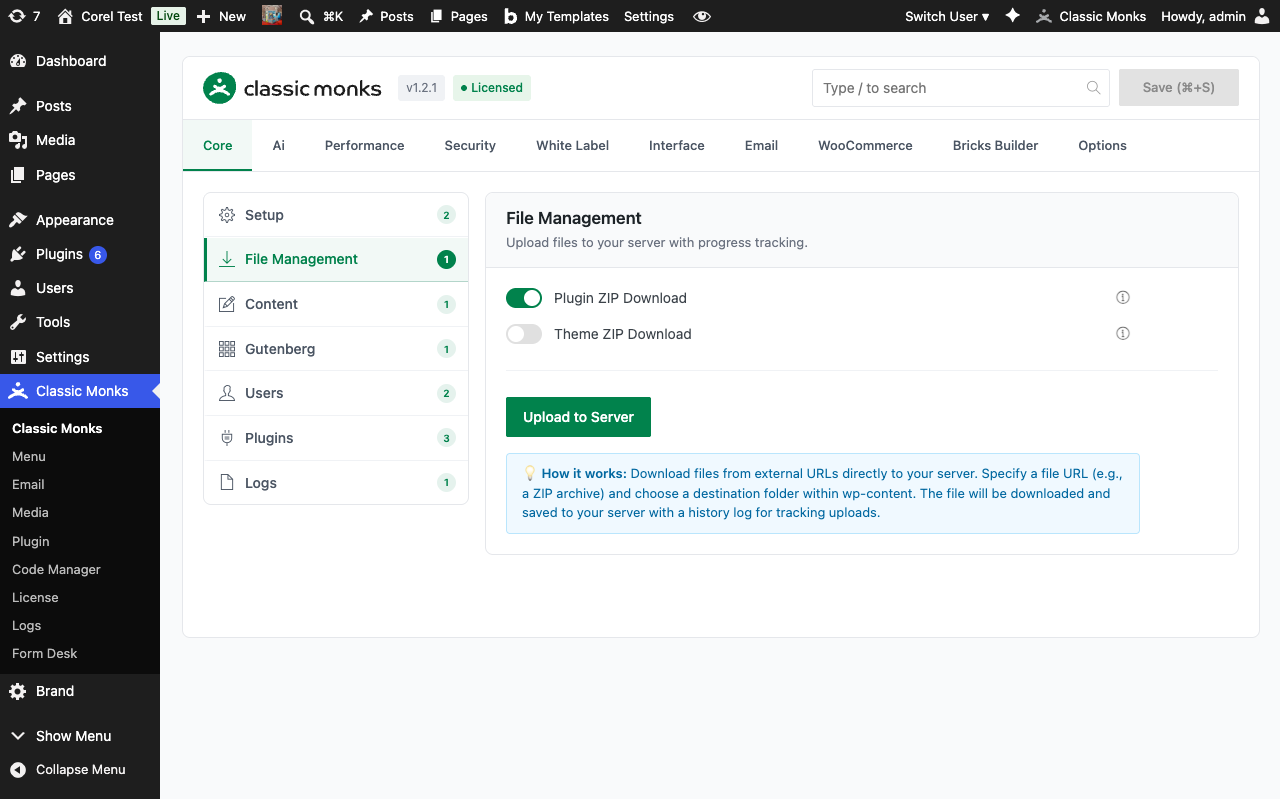The width and height of the screenshot is (1280, 799).
Task: Go to WordPress Dashboard
Action: pos(80,61)
